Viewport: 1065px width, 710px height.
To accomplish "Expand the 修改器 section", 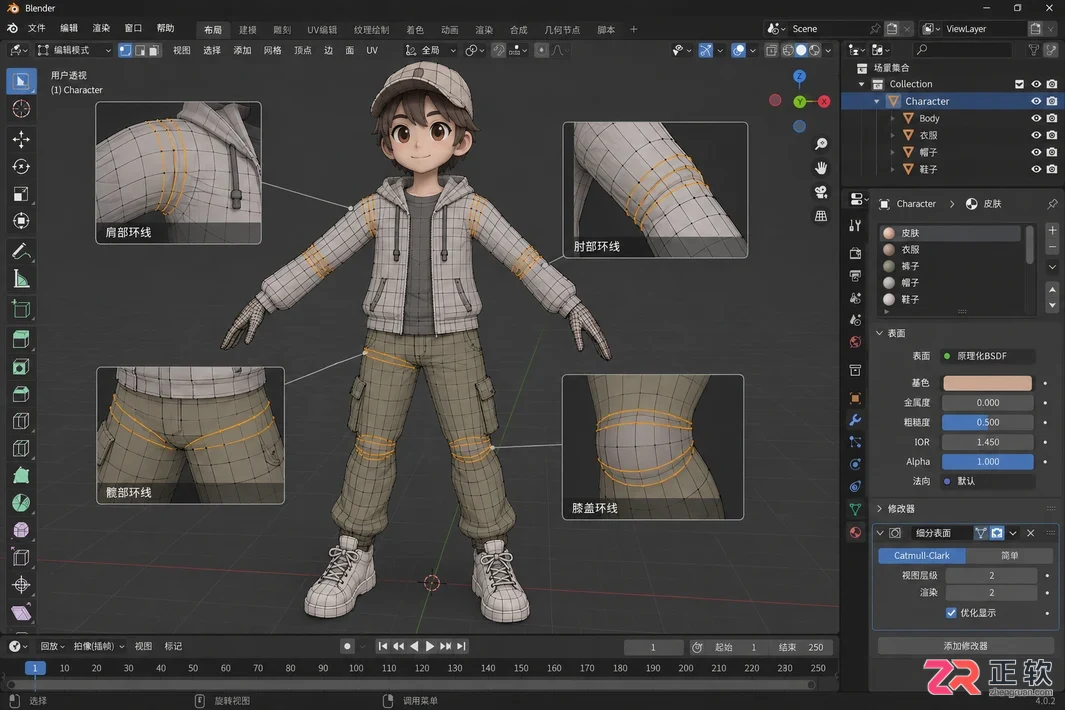I will 880,508.
